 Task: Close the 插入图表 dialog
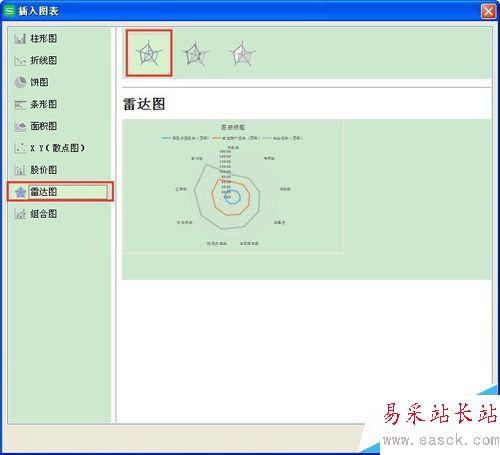click(488, 11)
